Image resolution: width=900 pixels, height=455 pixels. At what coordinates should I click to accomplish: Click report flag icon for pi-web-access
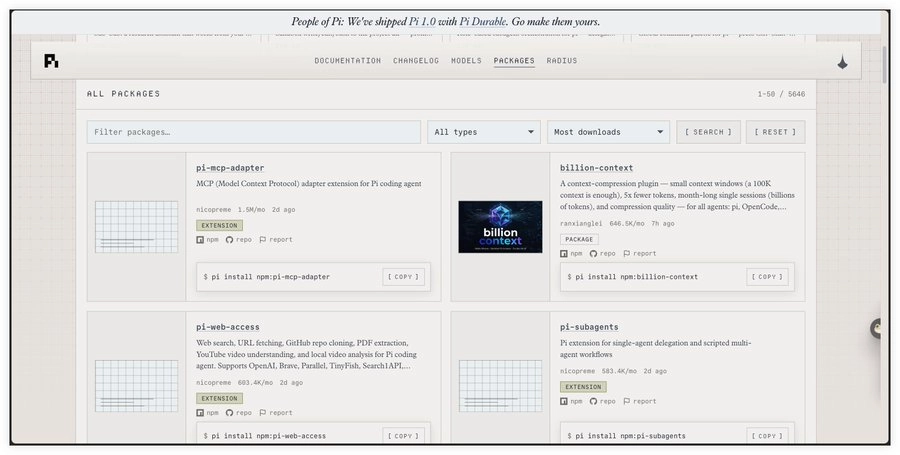tap(262, 413)
